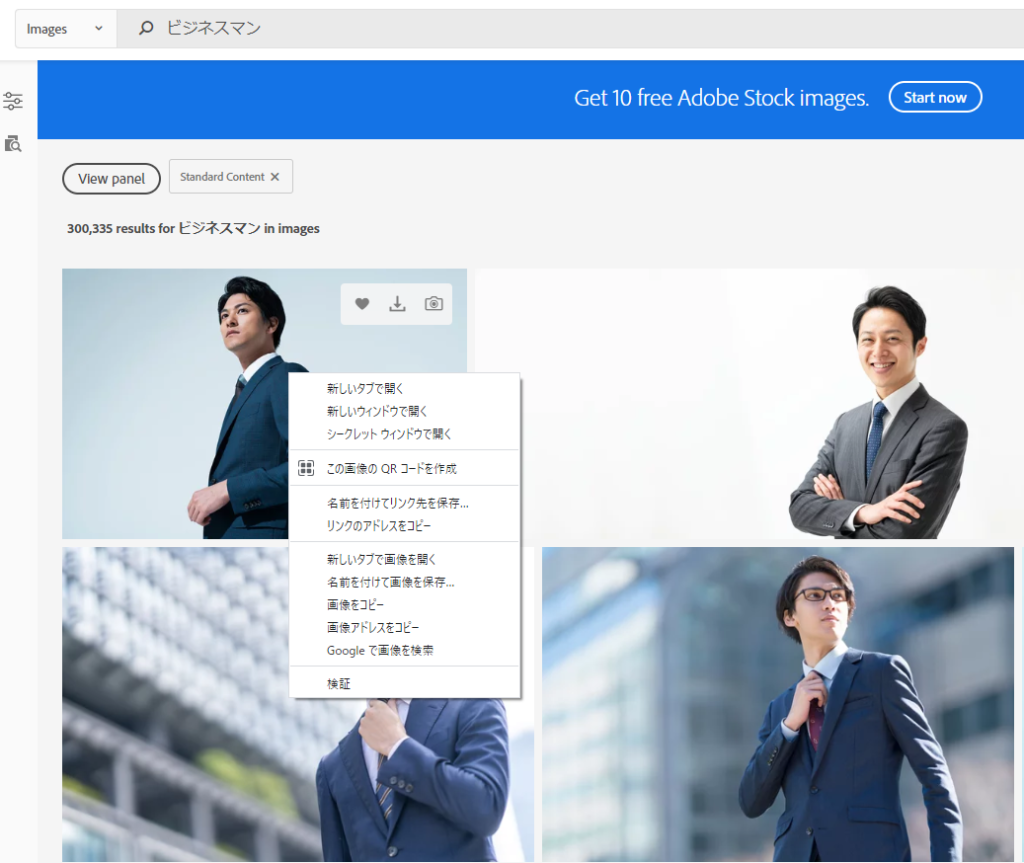Choose 新しいウィンドウで開く menu entry

coord(377,411)
